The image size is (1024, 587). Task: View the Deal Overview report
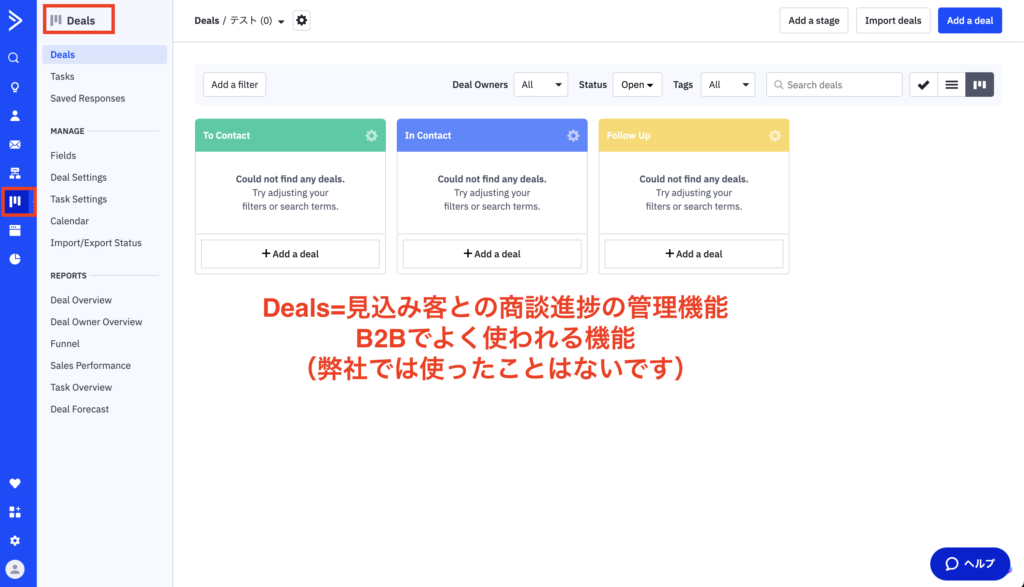point(81,300)
